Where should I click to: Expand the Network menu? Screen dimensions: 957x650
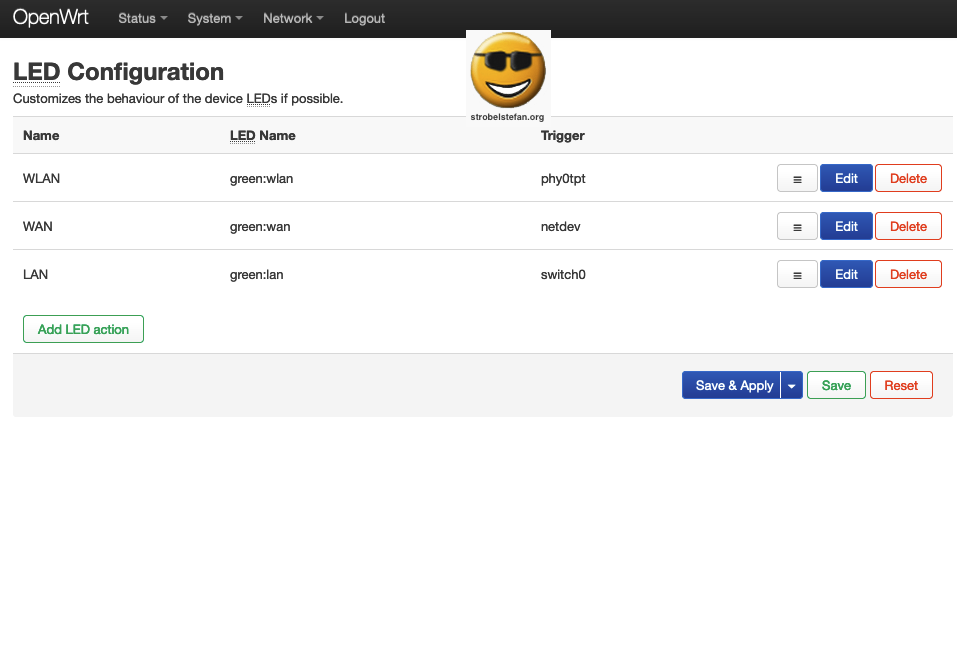(293, 18)
